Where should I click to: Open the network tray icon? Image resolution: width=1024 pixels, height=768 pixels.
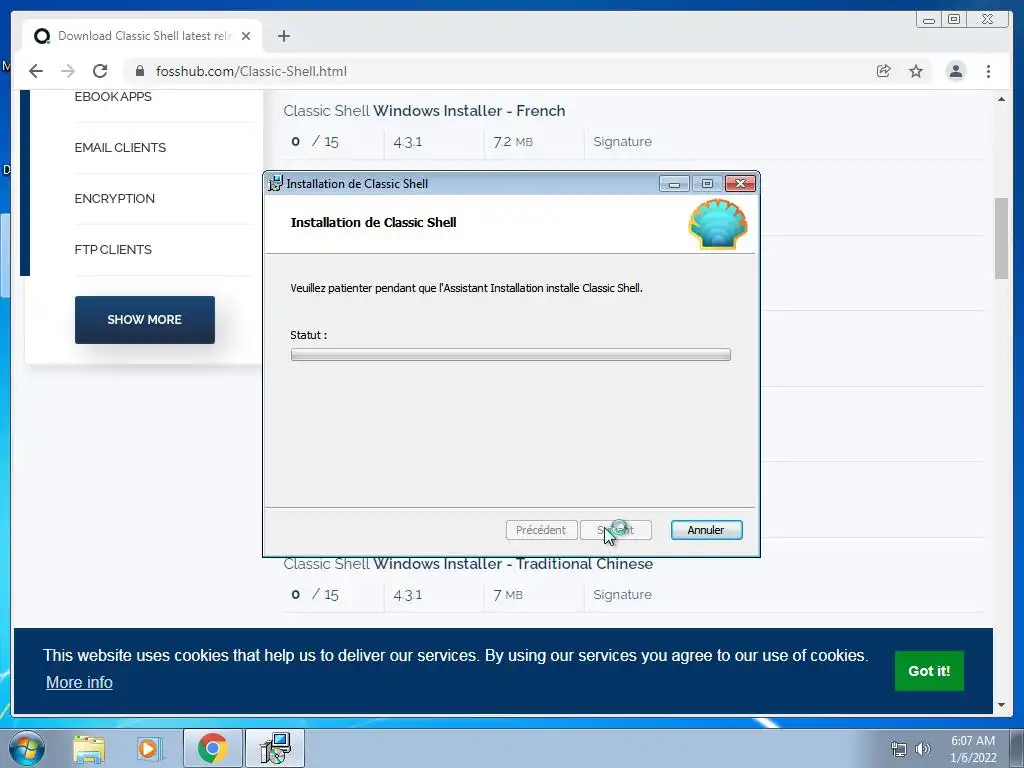point(899,749)
